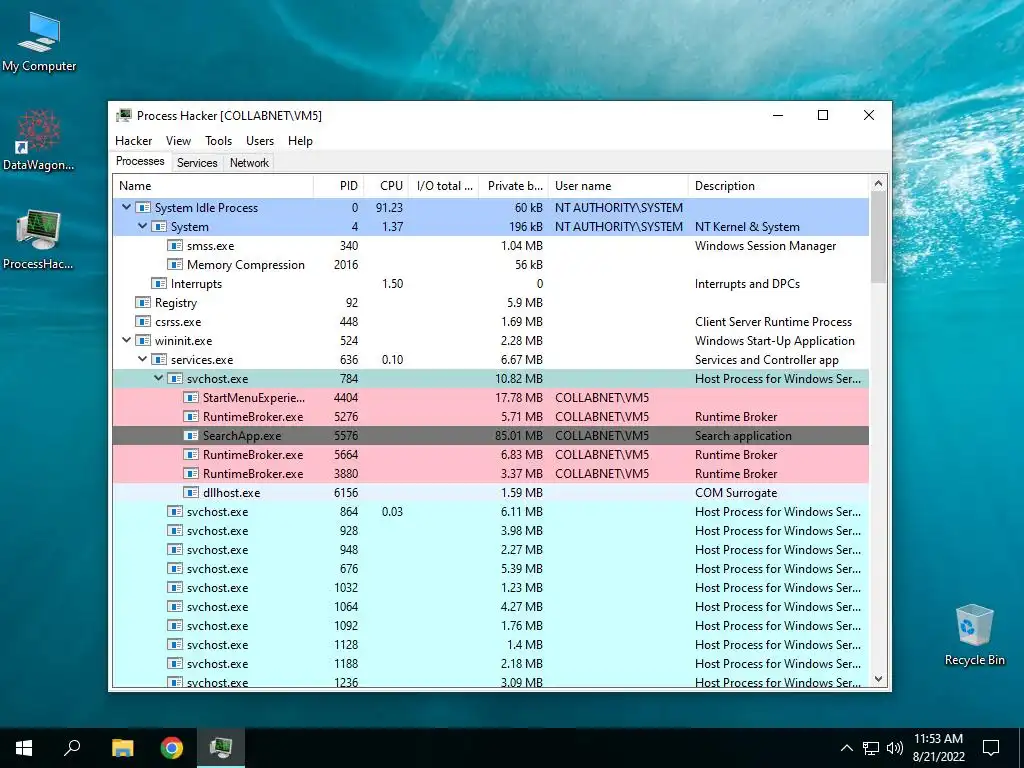Click the process list scrollbar thumb
The width and height of the screenshot is (1024, 768).
click(x=878, y=238)
